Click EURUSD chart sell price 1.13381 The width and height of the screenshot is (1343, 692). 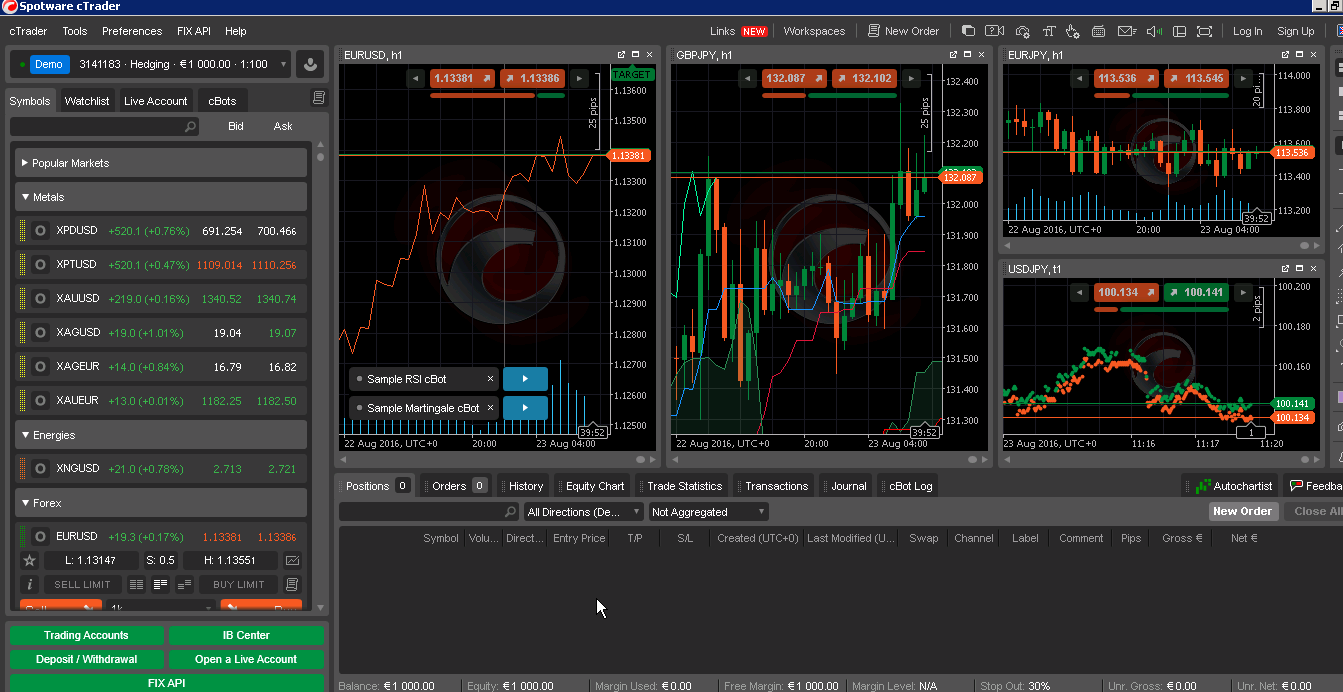click(461, 78)
